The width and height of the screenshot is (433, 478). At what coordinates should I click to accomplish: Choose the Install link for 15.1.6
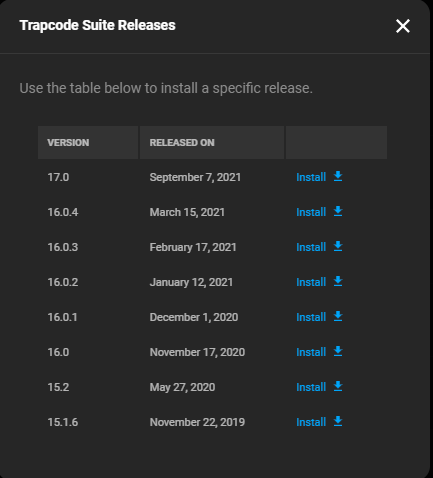coord(311,422)
